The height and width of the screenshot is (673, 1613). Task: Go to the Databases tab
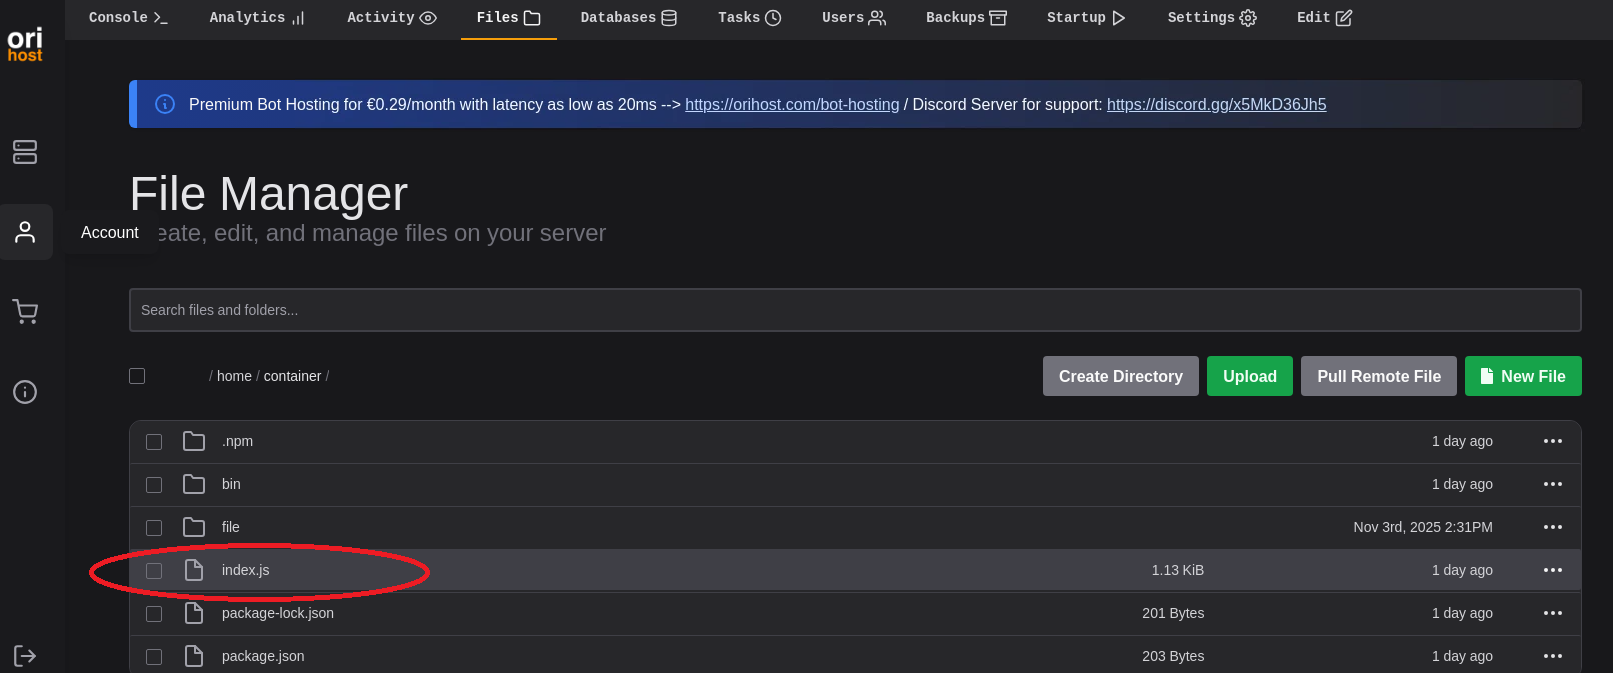pos(628,18)
